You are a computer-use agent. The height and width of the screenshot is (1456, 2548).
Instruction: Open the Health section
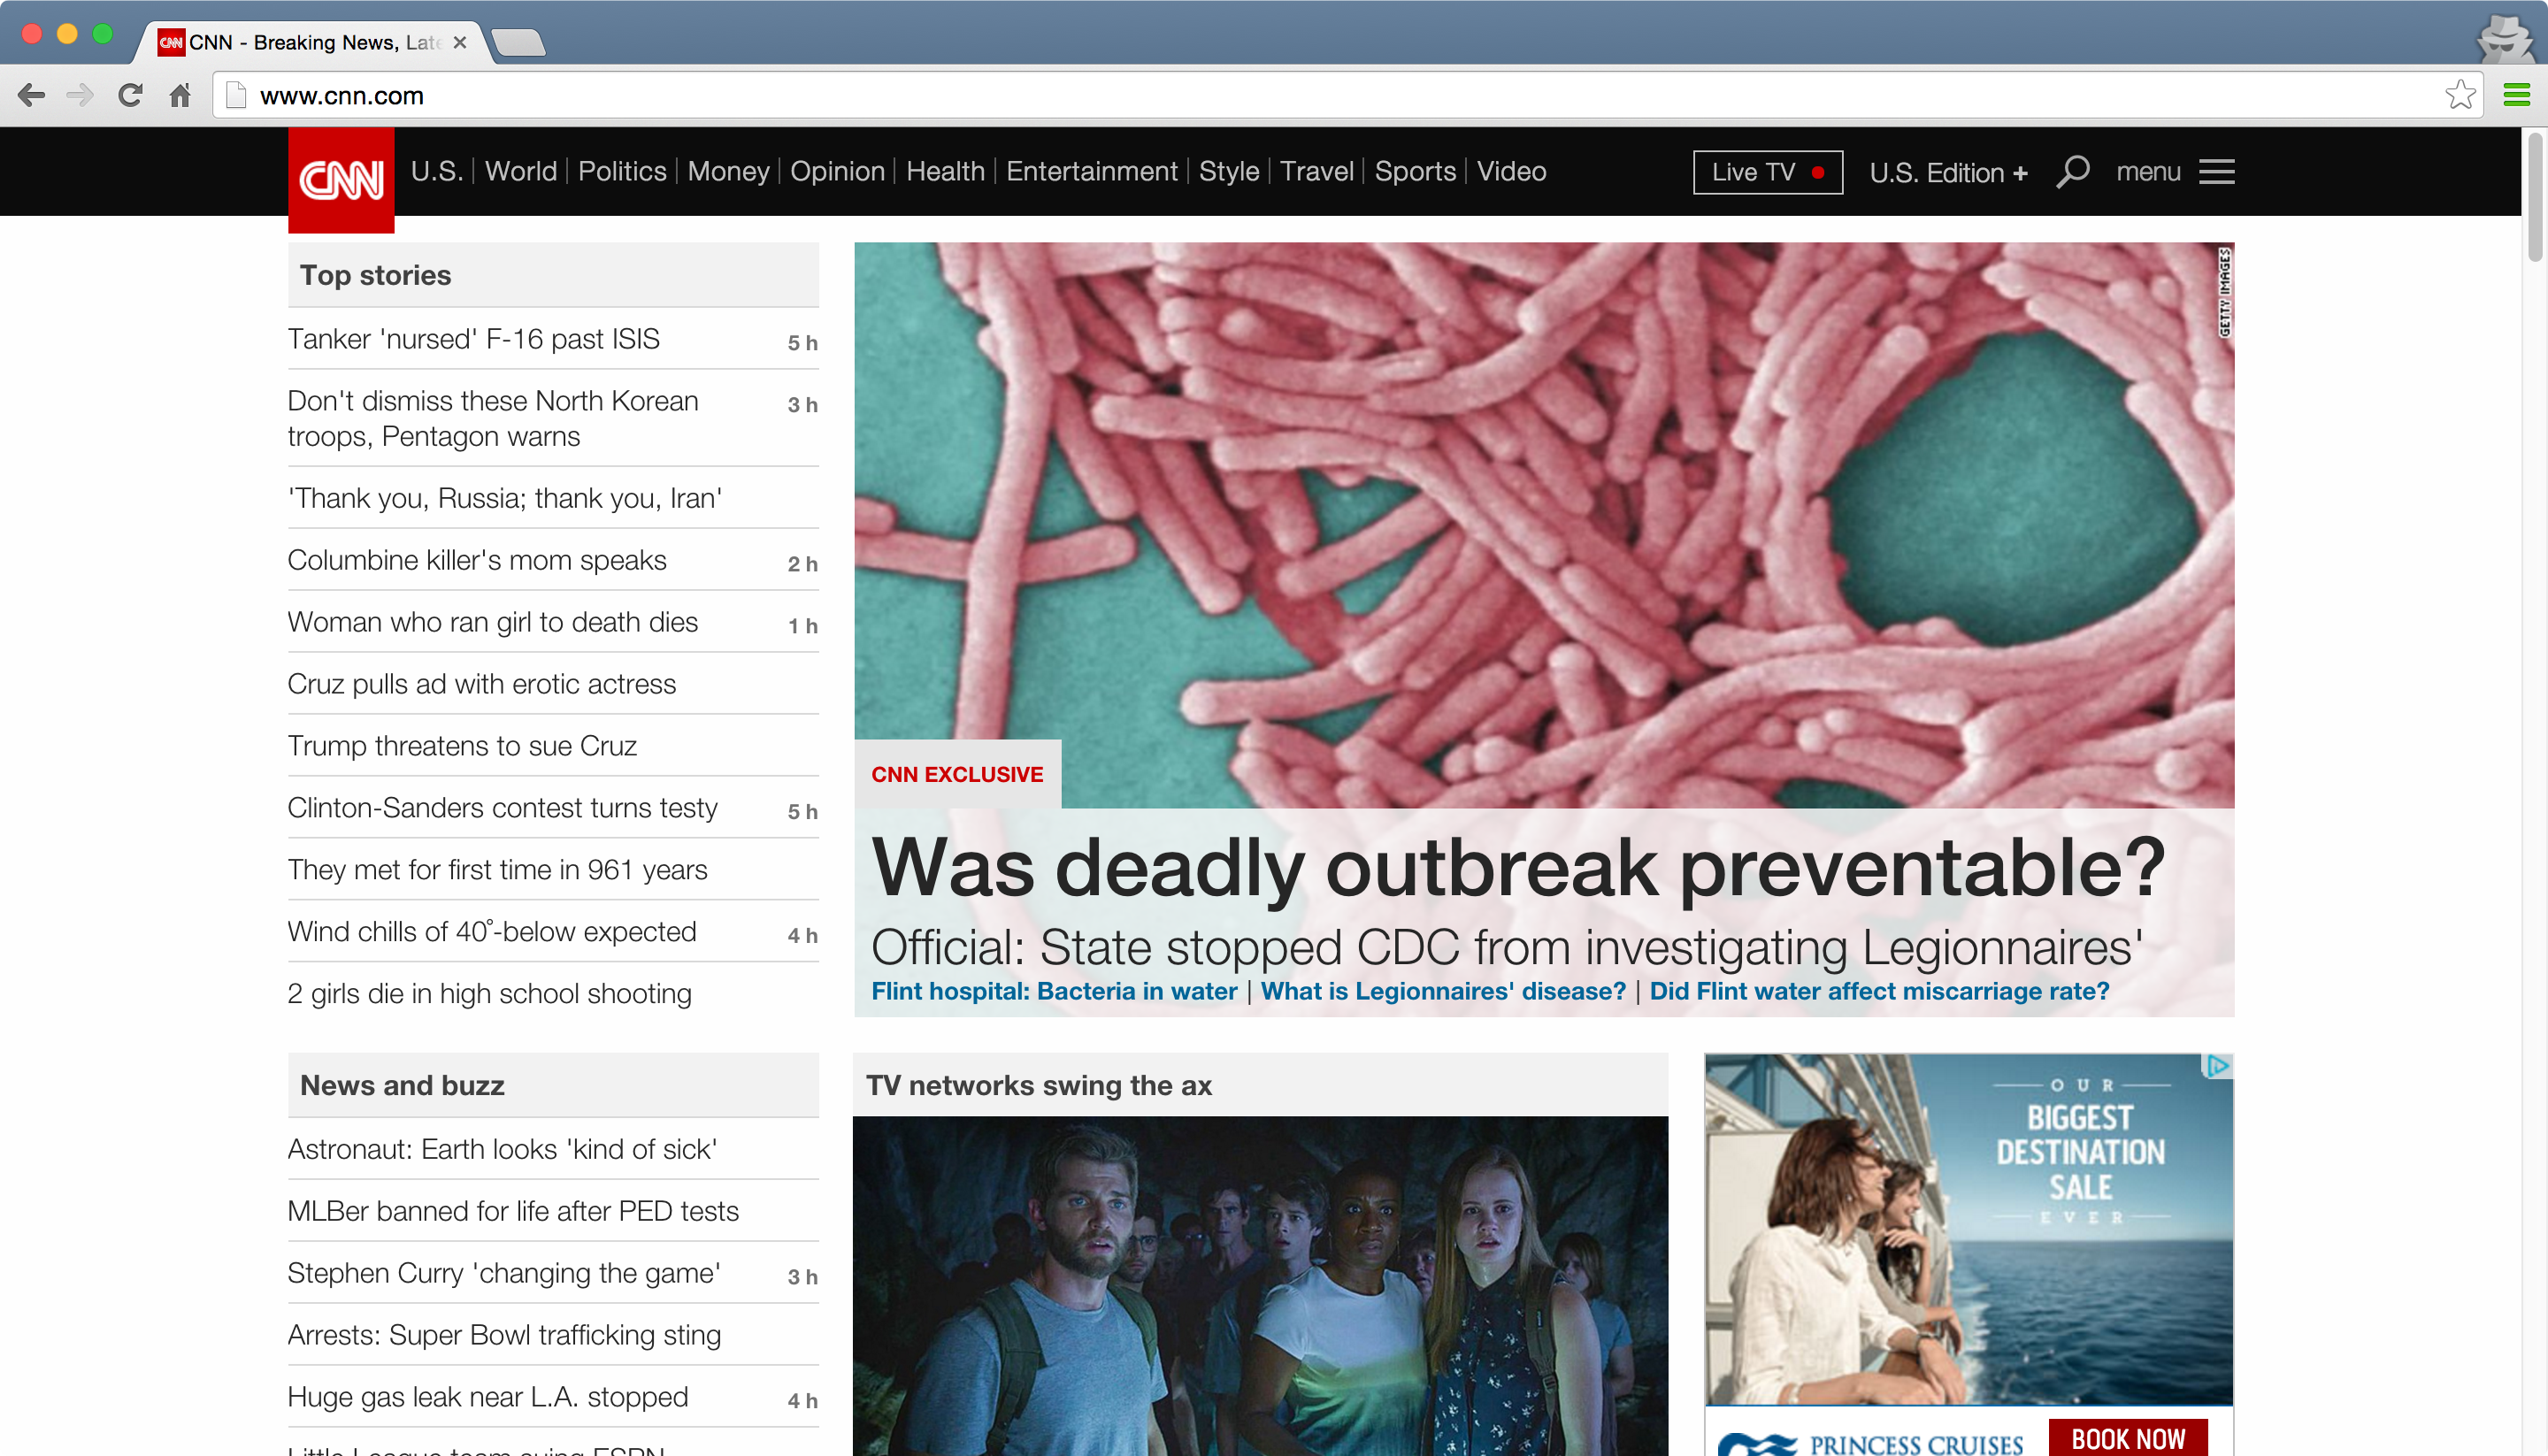click(x=945, y=171)
